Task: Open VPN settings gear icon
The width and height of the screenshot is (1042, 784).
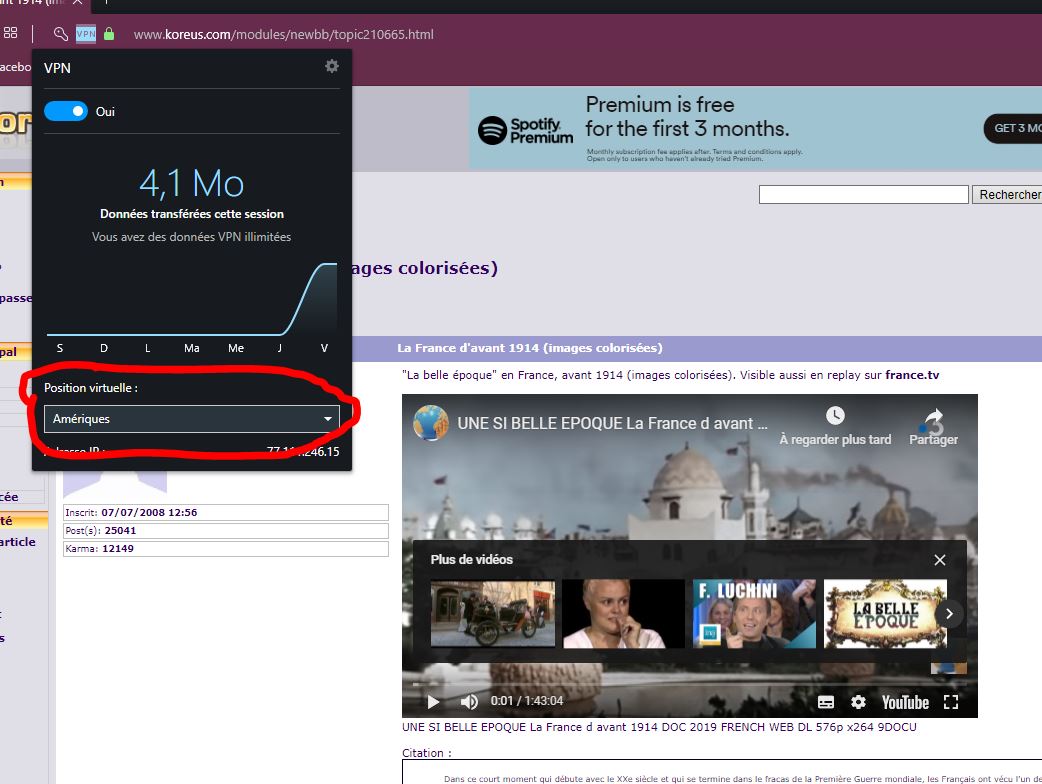Action: click(332, 66)
